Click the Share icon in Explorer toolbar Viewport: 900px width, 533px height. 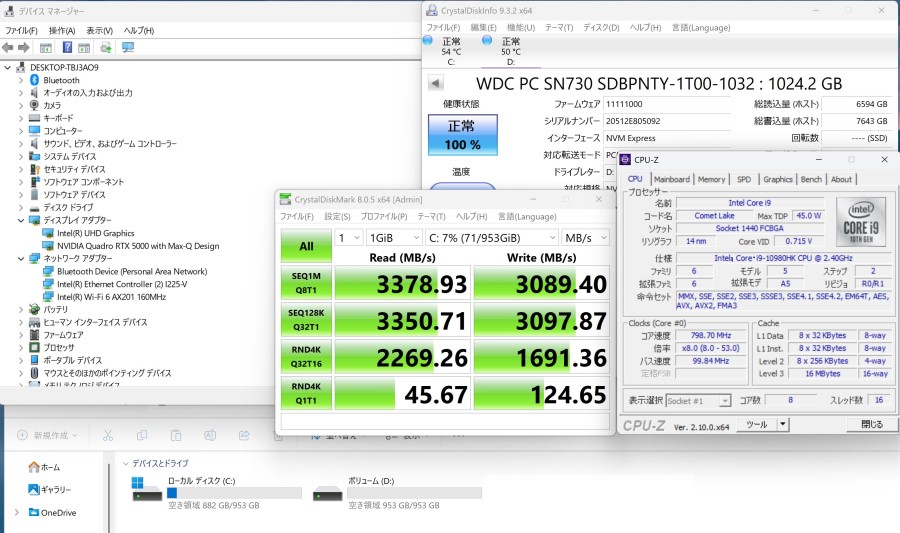(244, 435)
